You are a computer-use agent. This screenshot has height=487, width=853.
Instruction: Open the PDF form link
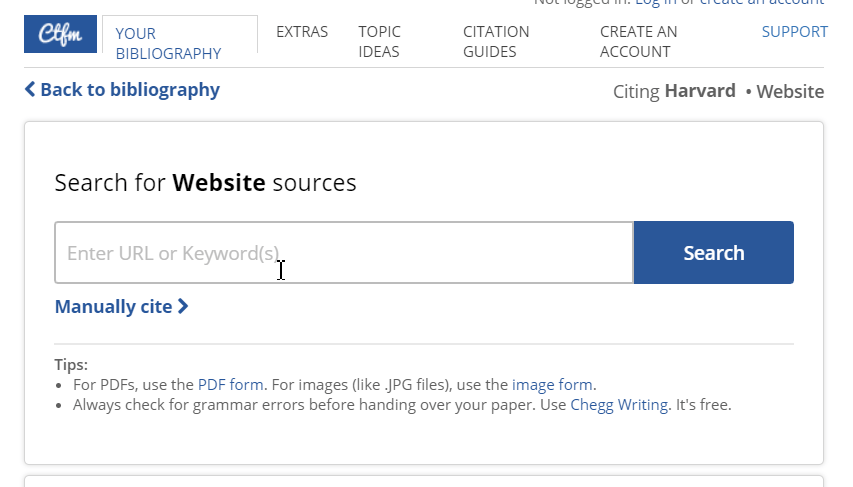click(231, 385)
